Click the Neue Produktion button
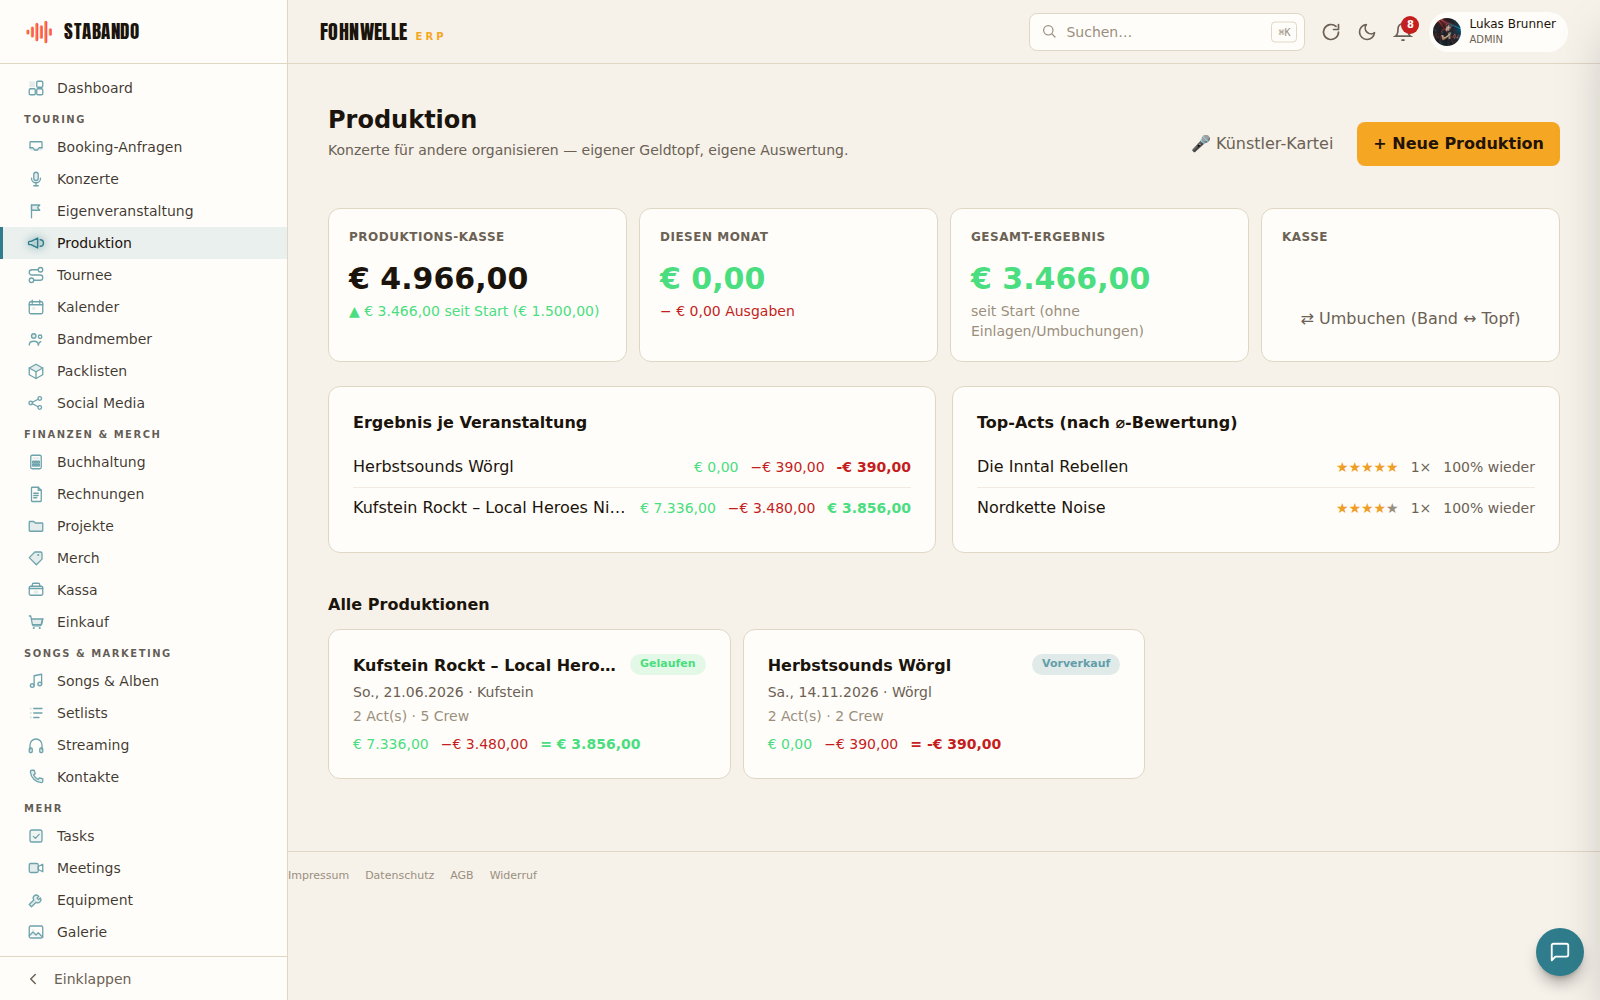 tap(1458, 144)
